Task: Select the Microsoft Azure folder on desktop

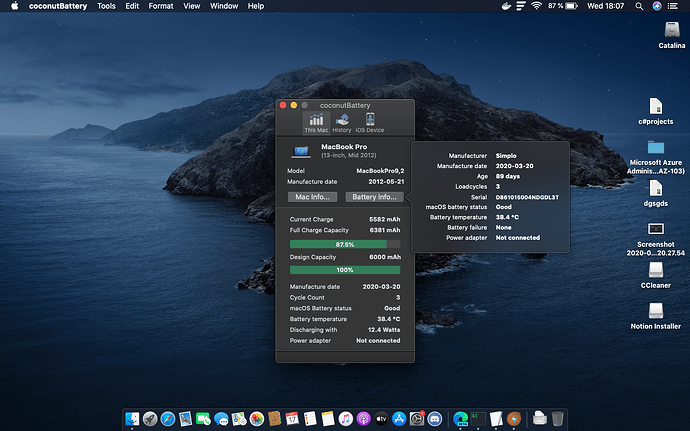Action: pos(656,157)
